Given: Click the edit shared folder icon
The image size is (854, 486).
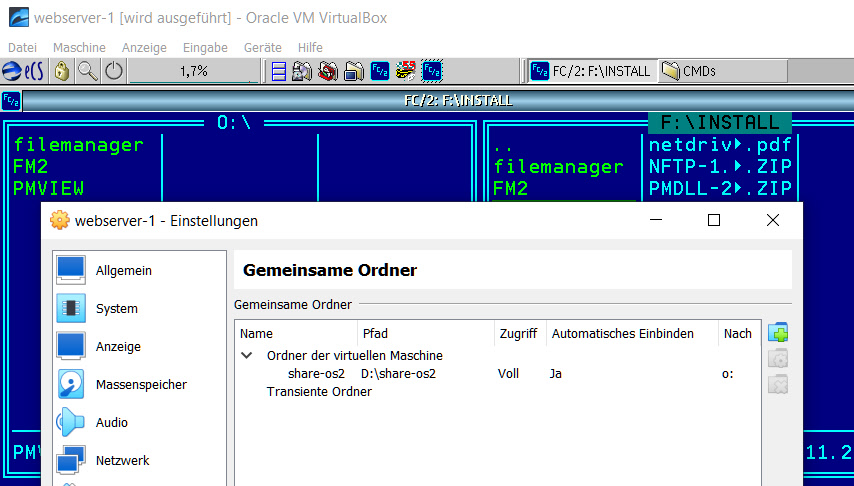Looking at the screenshot, I should (x=778, y=359).
